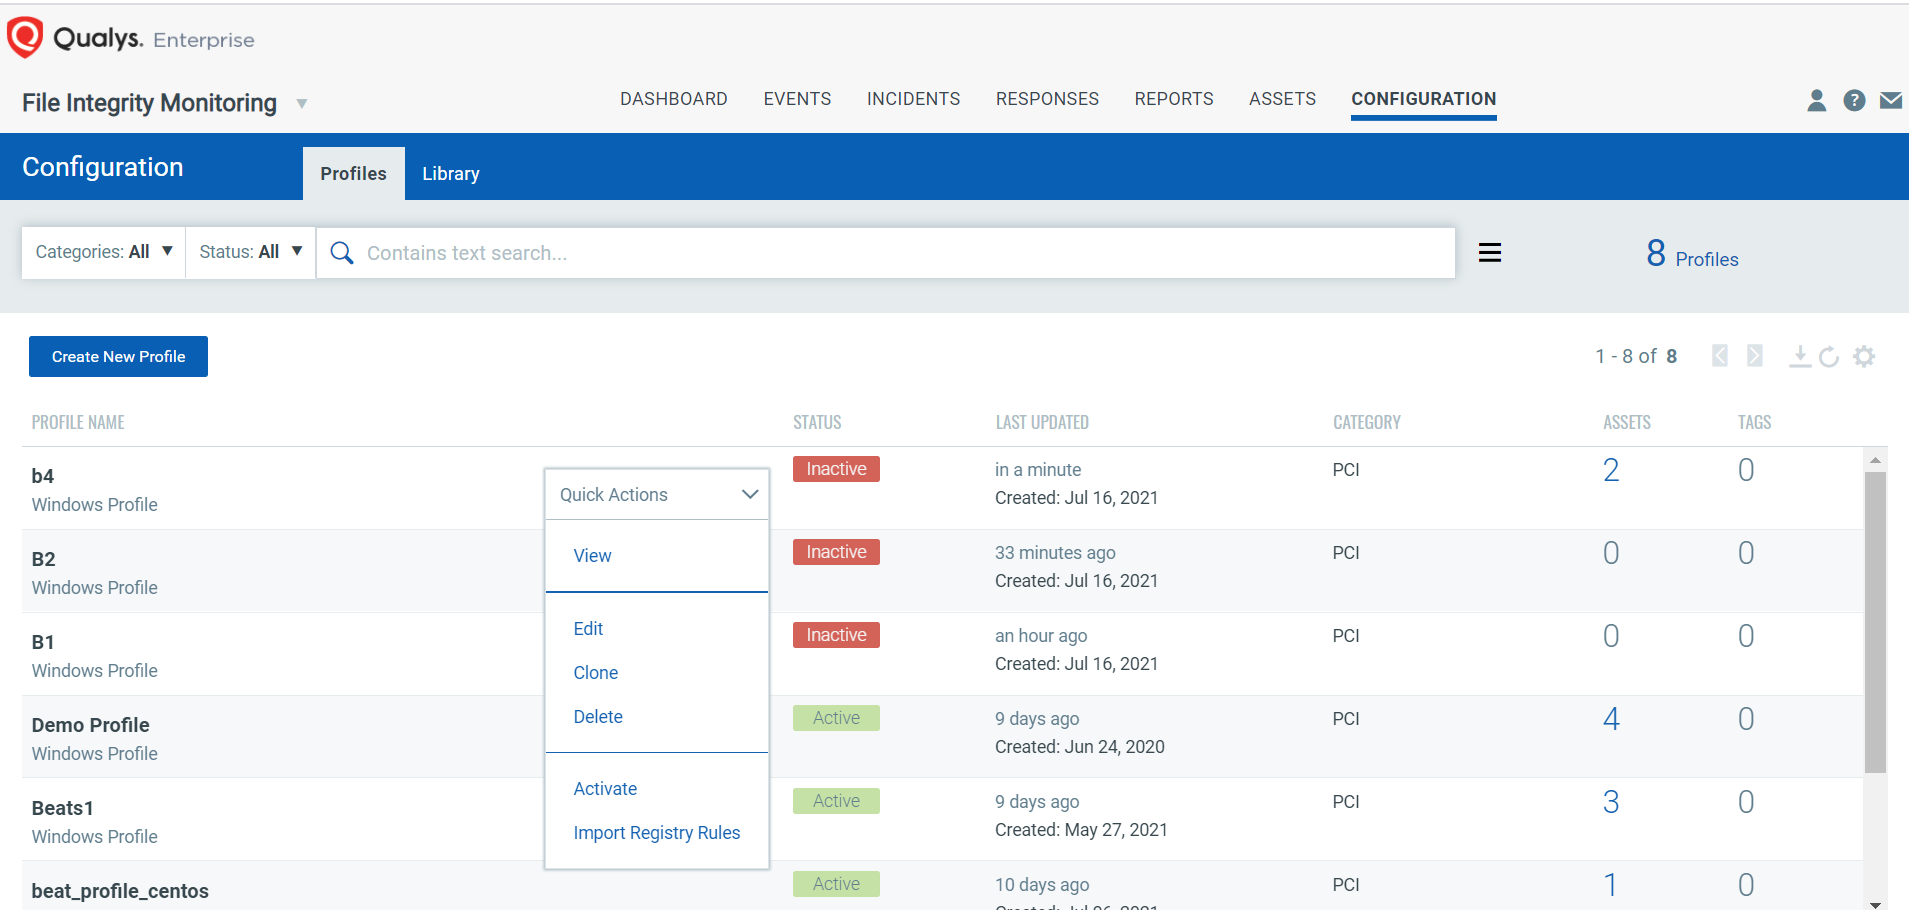Screen dimensions: 1909x910
Task: Expand the Status filter dropdown
Action: (250, 252)
